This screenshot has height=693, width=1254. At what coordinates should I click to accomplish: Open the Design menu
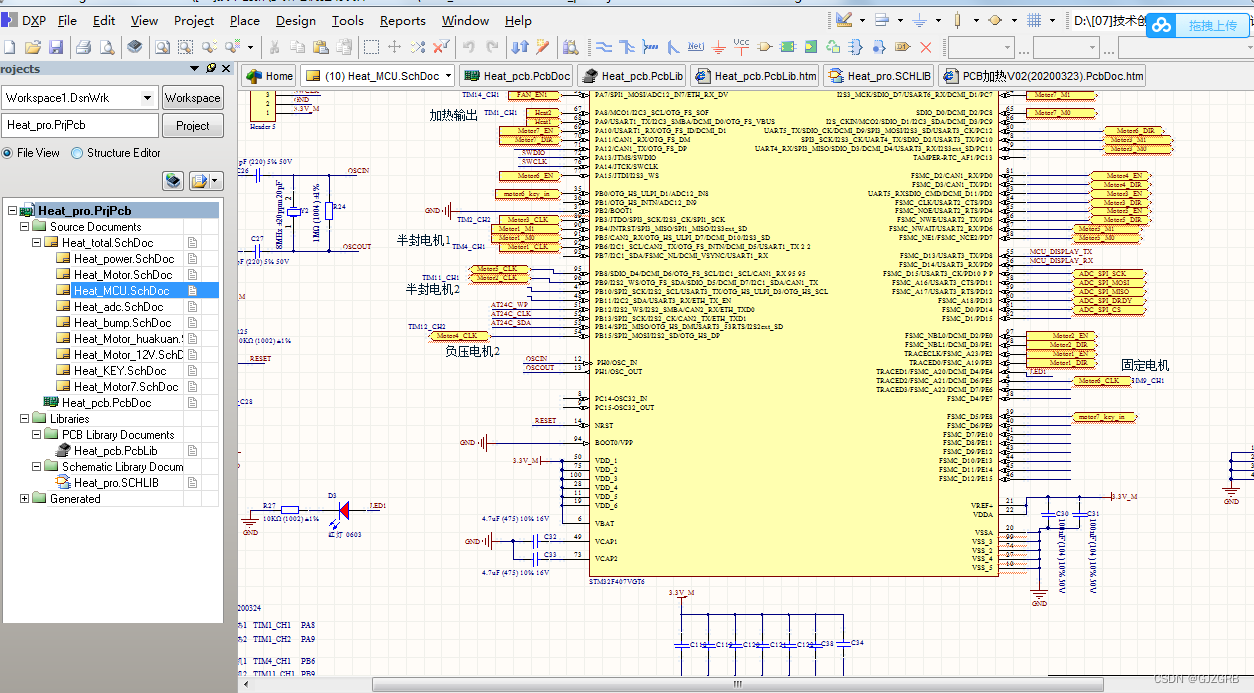click(x=295, y=20)
